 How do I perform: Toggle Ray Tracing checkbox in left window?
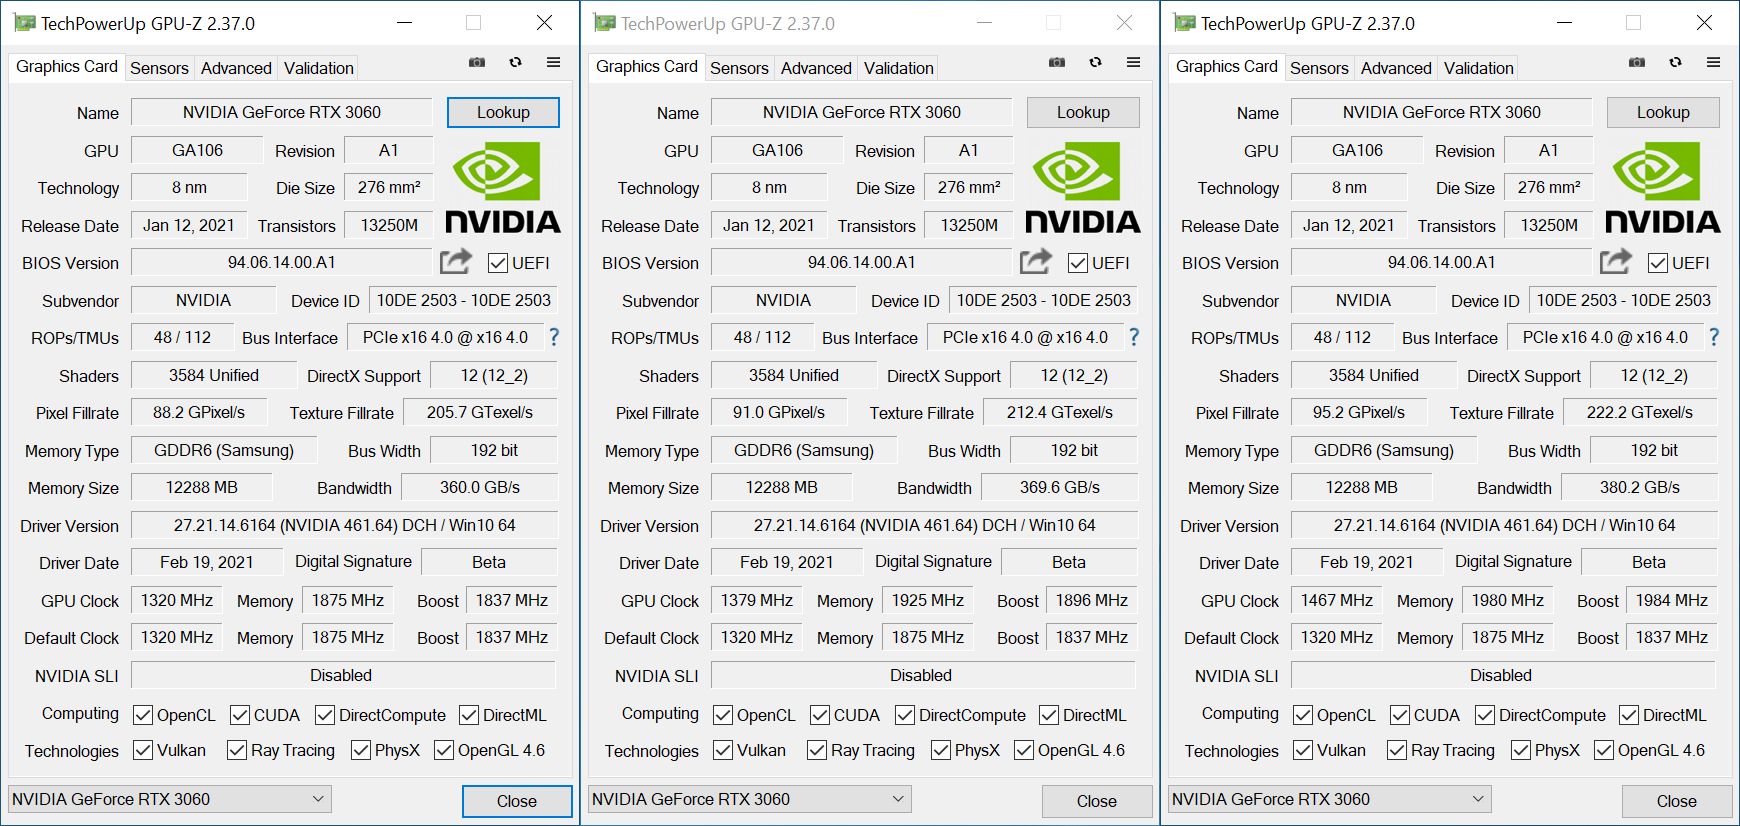pos(237,750)
